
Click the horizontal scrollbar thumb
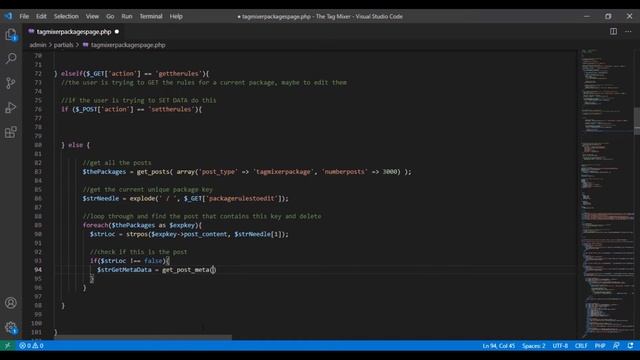(143, 338)
